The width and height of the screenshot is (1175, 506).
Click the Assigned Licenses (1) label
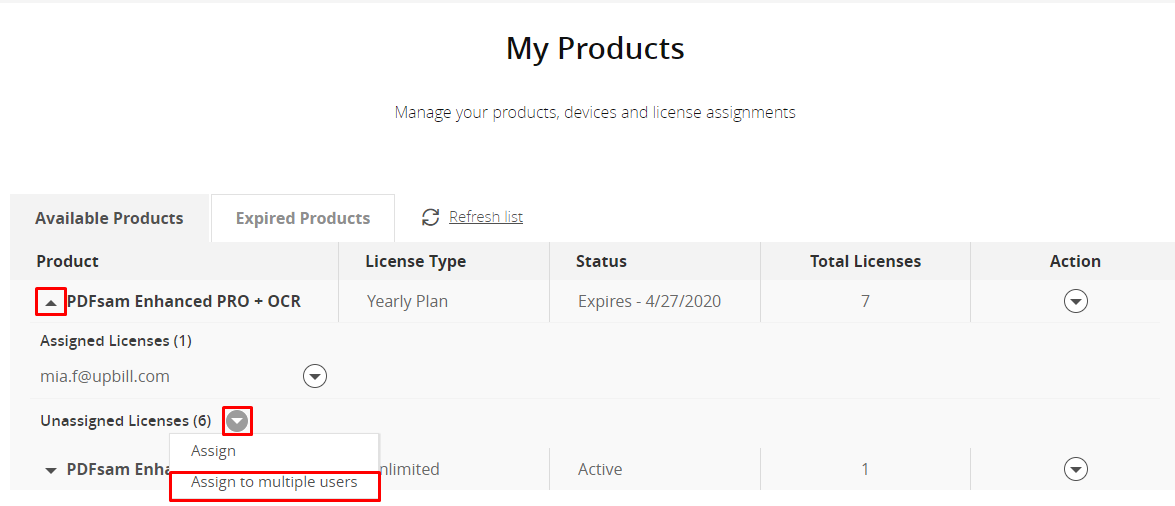pyautogui.click(x=116, y=341)
